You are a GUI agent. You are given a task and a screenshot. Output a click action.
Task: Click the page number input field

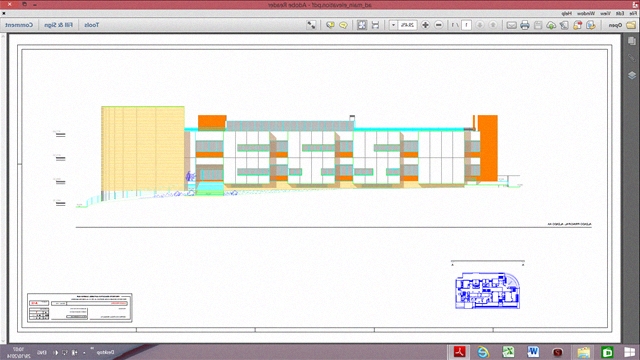(x=467, y=25)
